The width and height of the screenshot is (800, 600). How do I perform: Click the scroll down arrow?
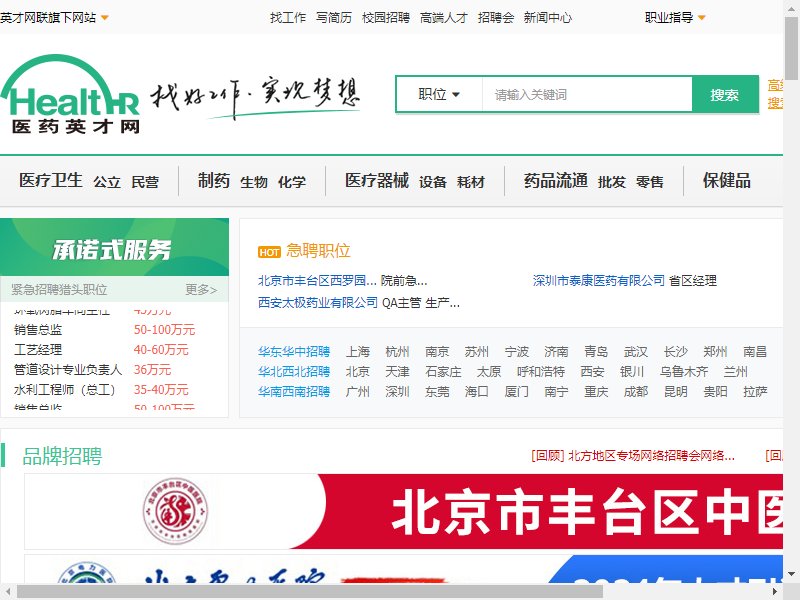(791, 573)
